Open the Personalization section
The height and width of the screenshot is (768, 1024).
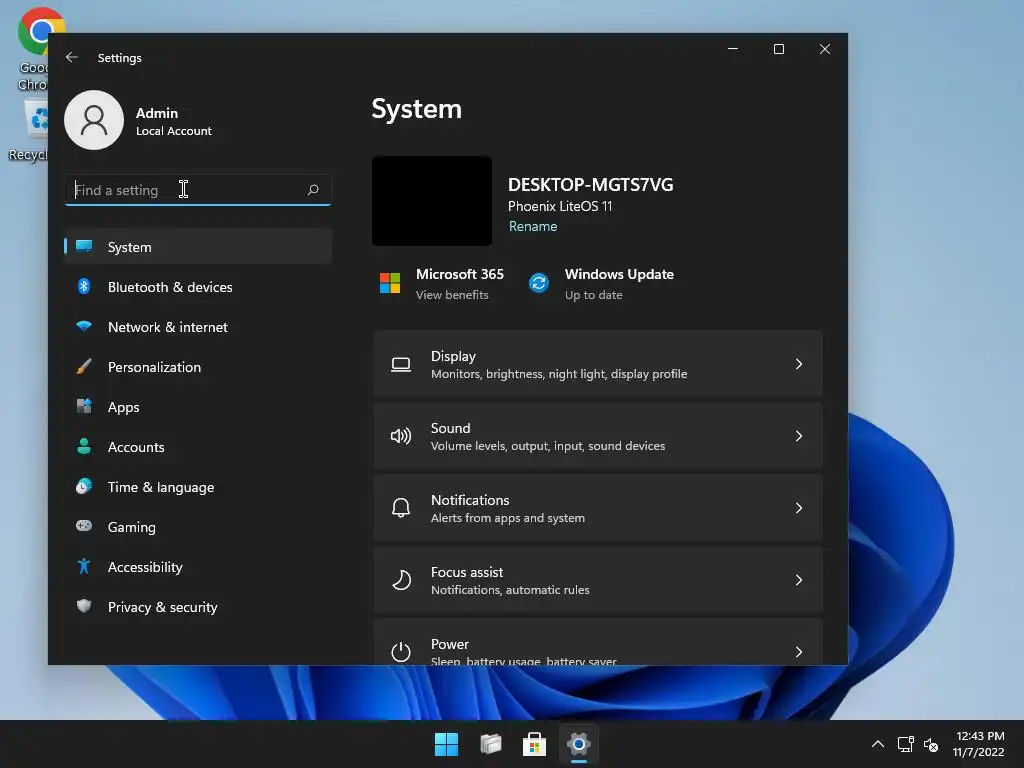(198, 366)
